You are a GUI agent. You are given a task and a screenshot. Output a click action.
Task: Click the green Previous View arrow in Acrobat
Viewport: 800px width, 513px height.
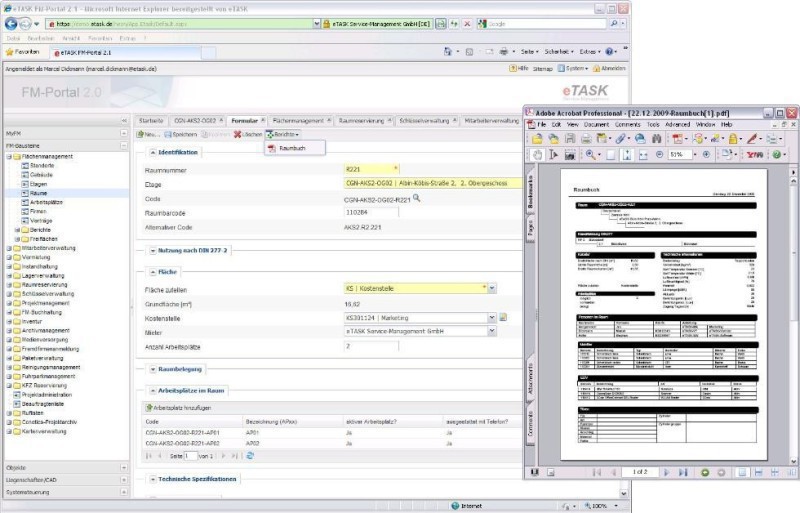[705, 473]
